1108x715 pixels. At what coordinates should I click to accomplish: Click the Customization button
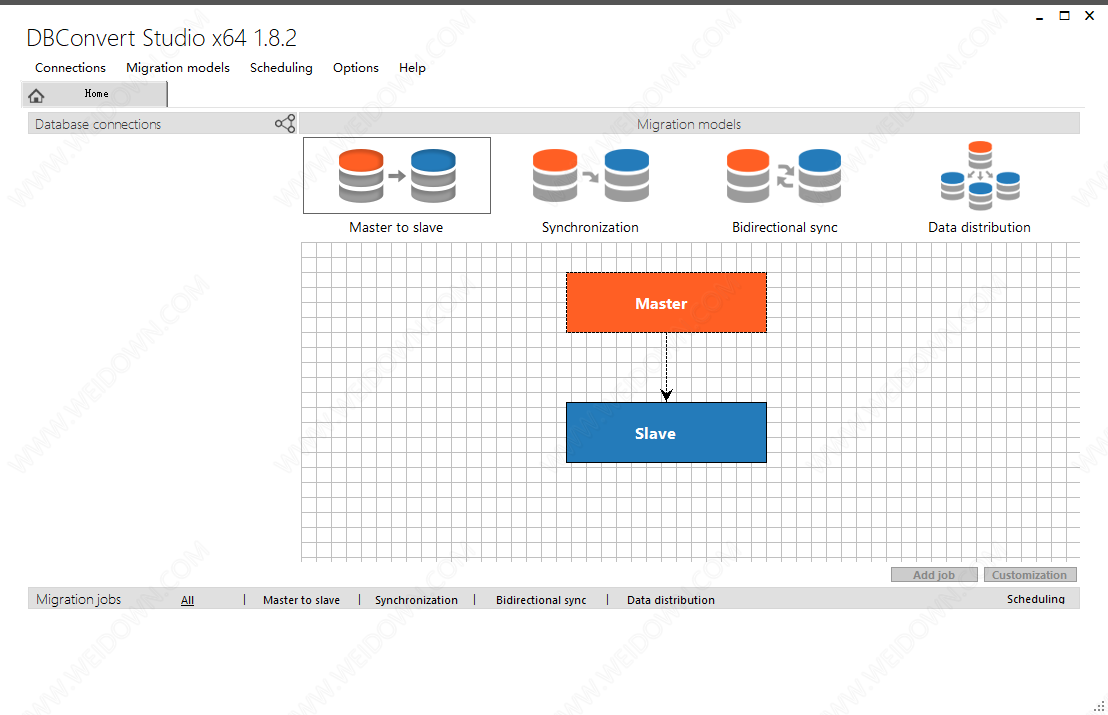(x=1030, y=574)
